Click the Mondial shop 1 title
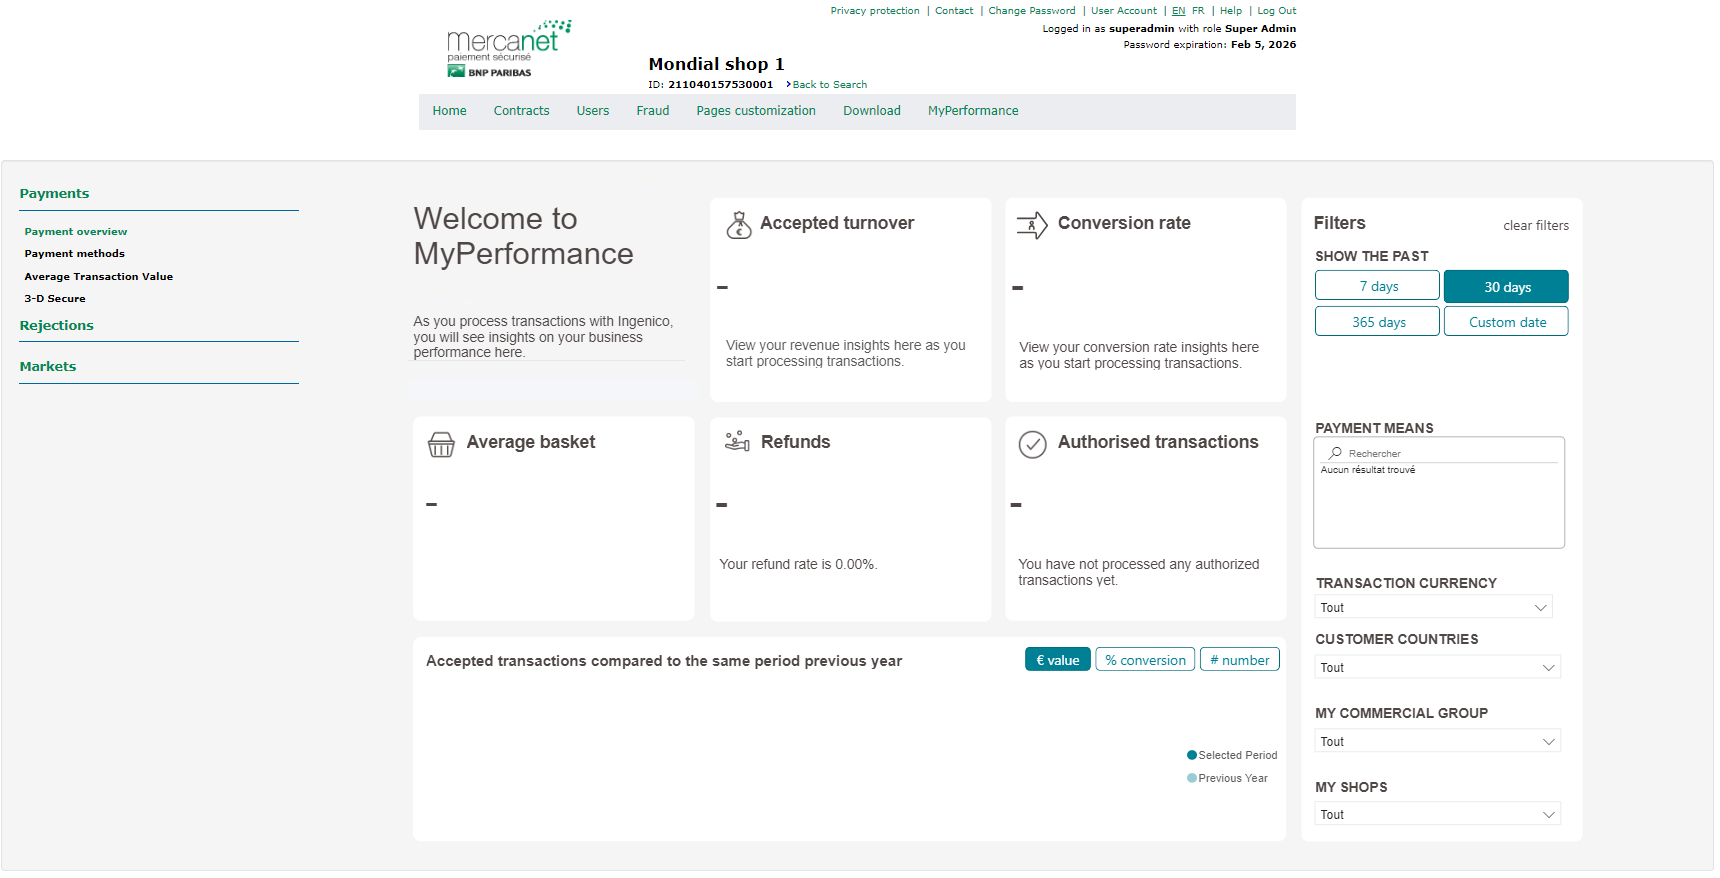Screen dimensions: 1720x878 [x=716, y=64]
